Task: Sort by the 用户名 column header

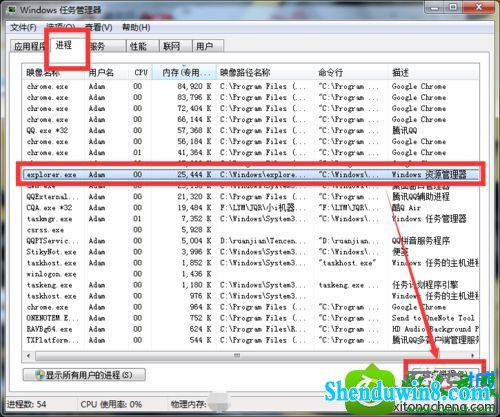Action: (x=107, y=72)
